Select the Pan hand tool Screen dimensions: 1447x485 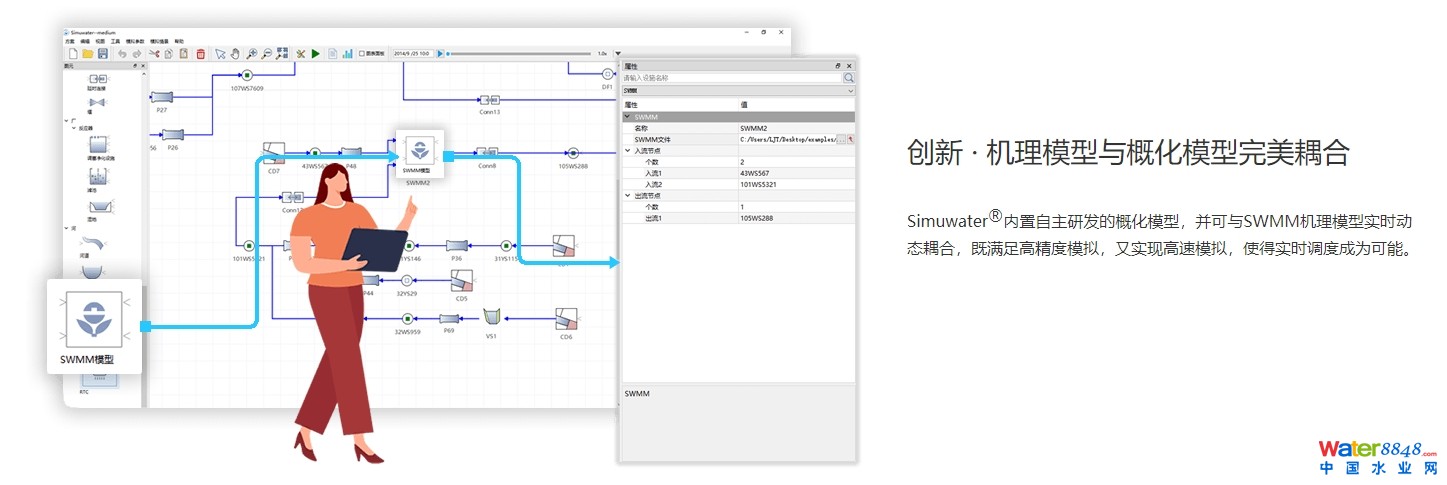pyautogui.click(x=235, y=53)
